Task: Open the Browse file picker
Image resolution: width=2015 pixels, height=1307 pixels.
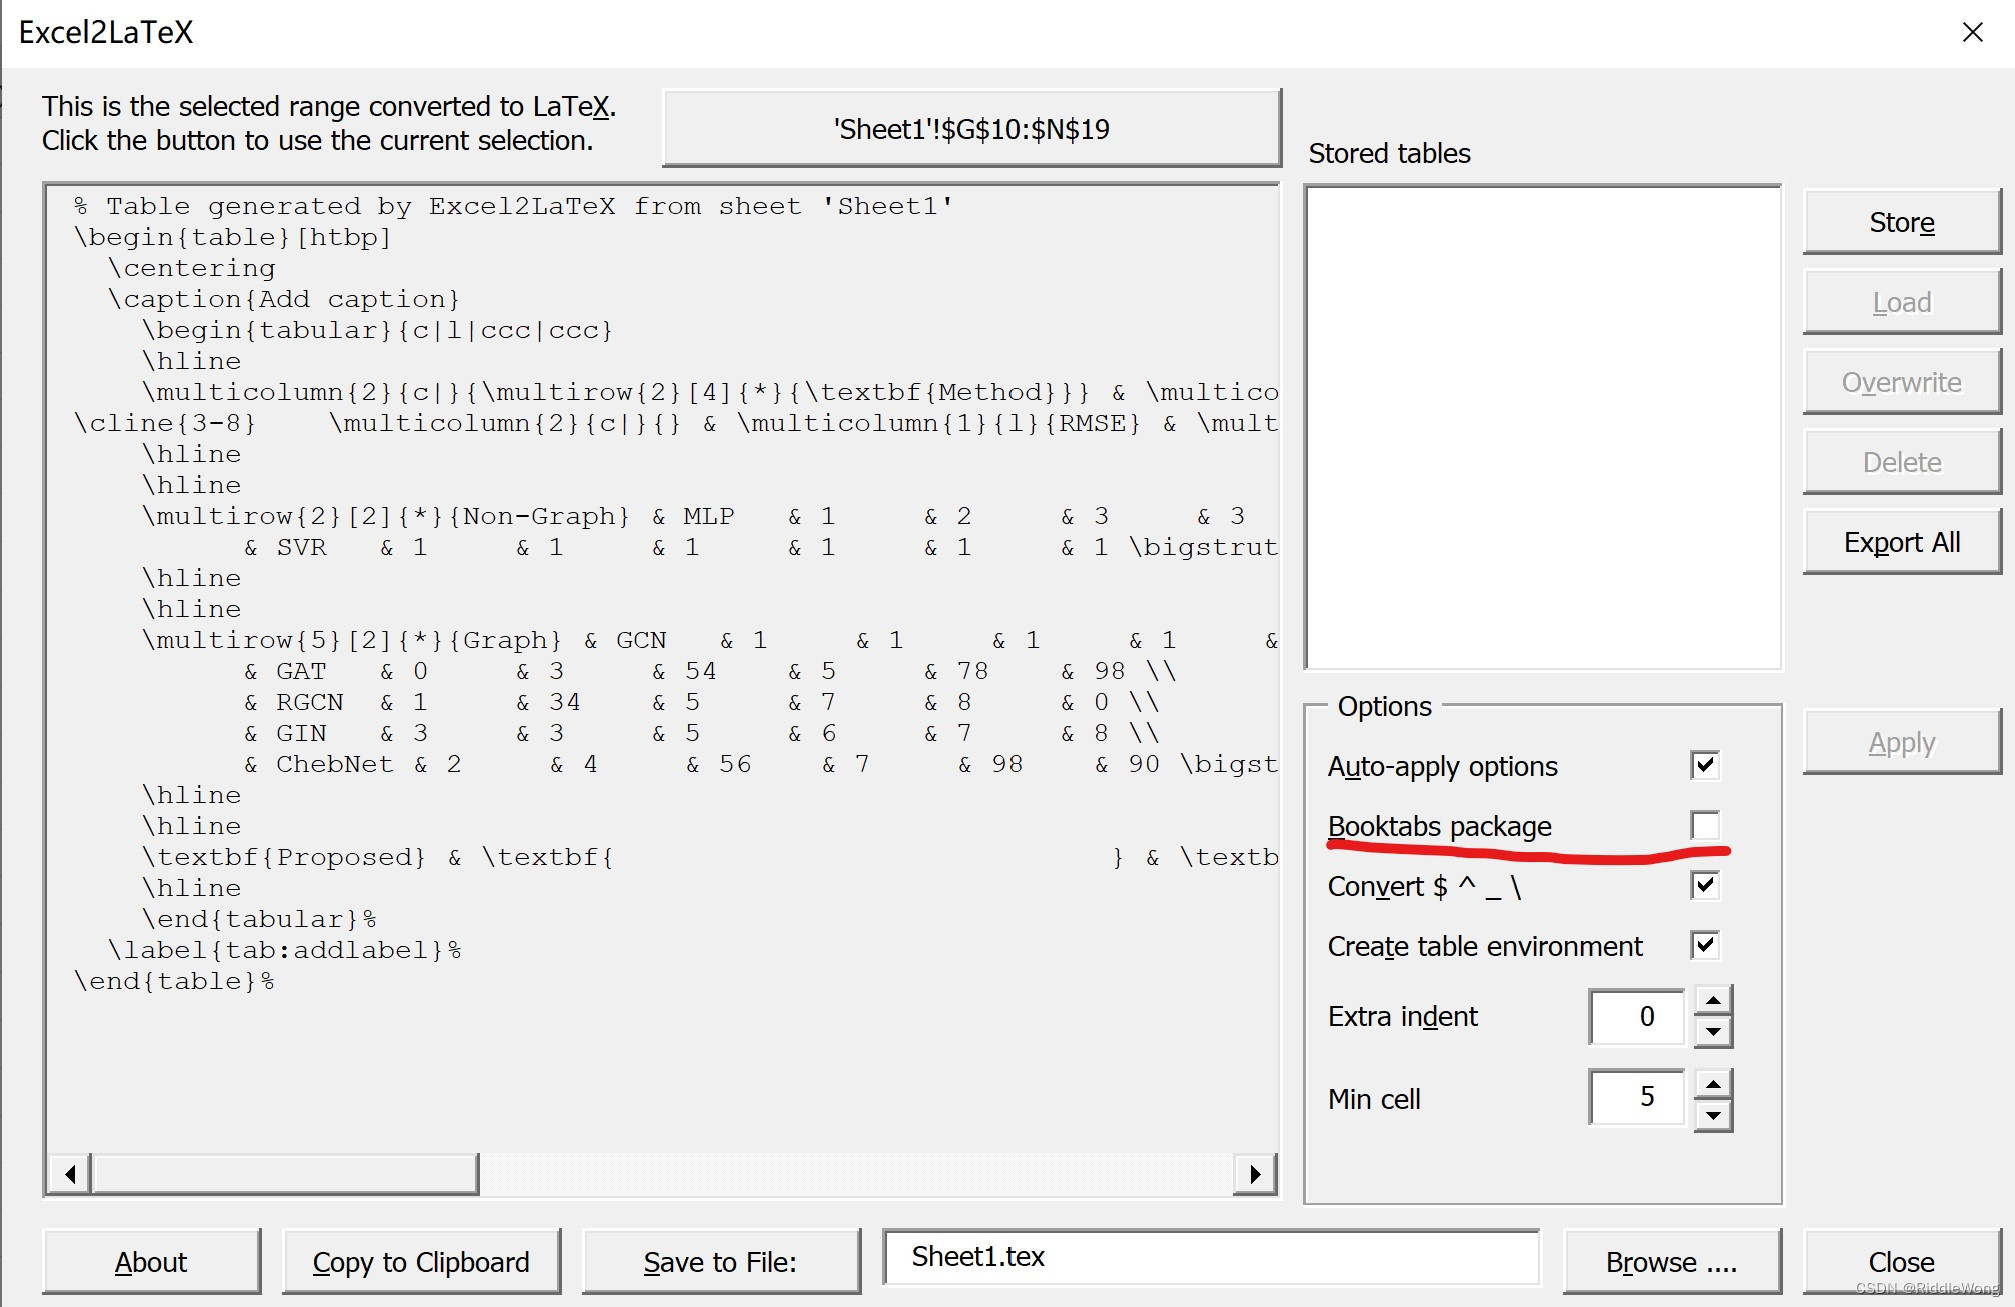Action: (x=1671, y=1261)
